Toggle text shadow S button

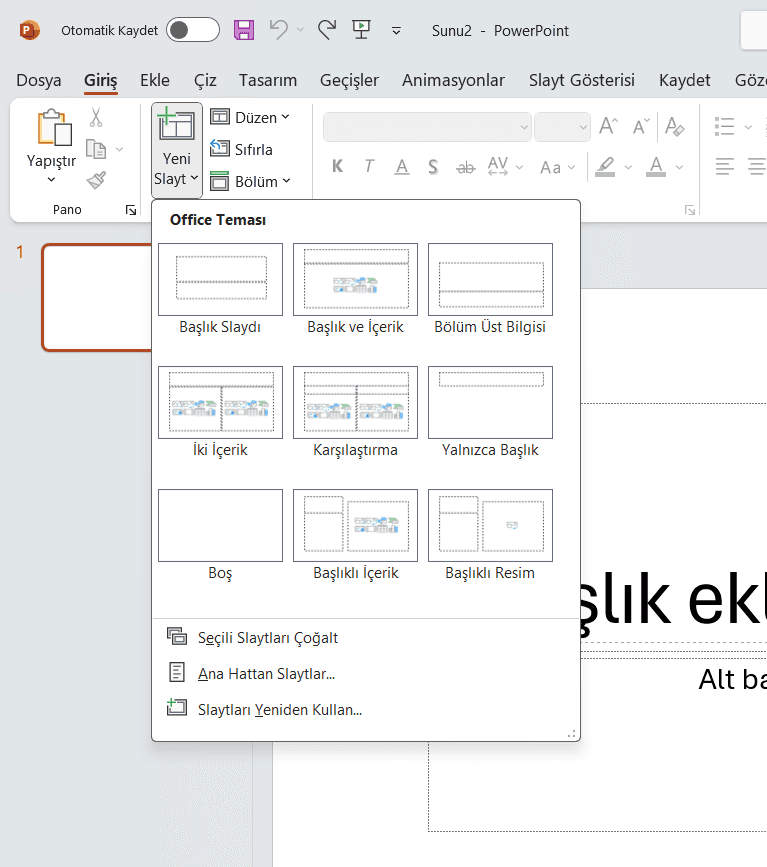(433, 166)
